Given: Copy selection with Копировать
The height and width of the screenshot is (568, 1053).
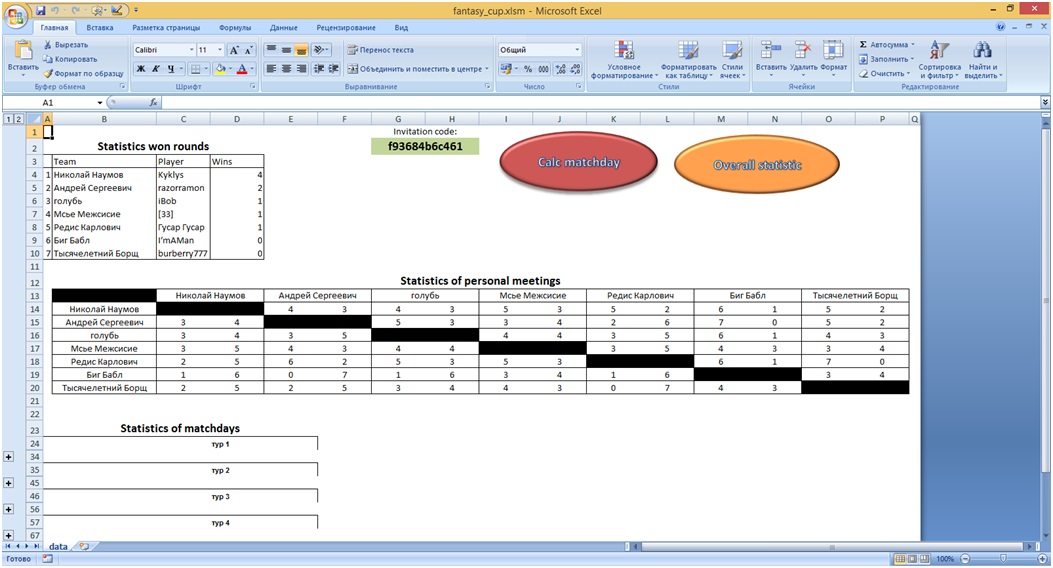Looking at the screenshot, I should coord(70,59).
